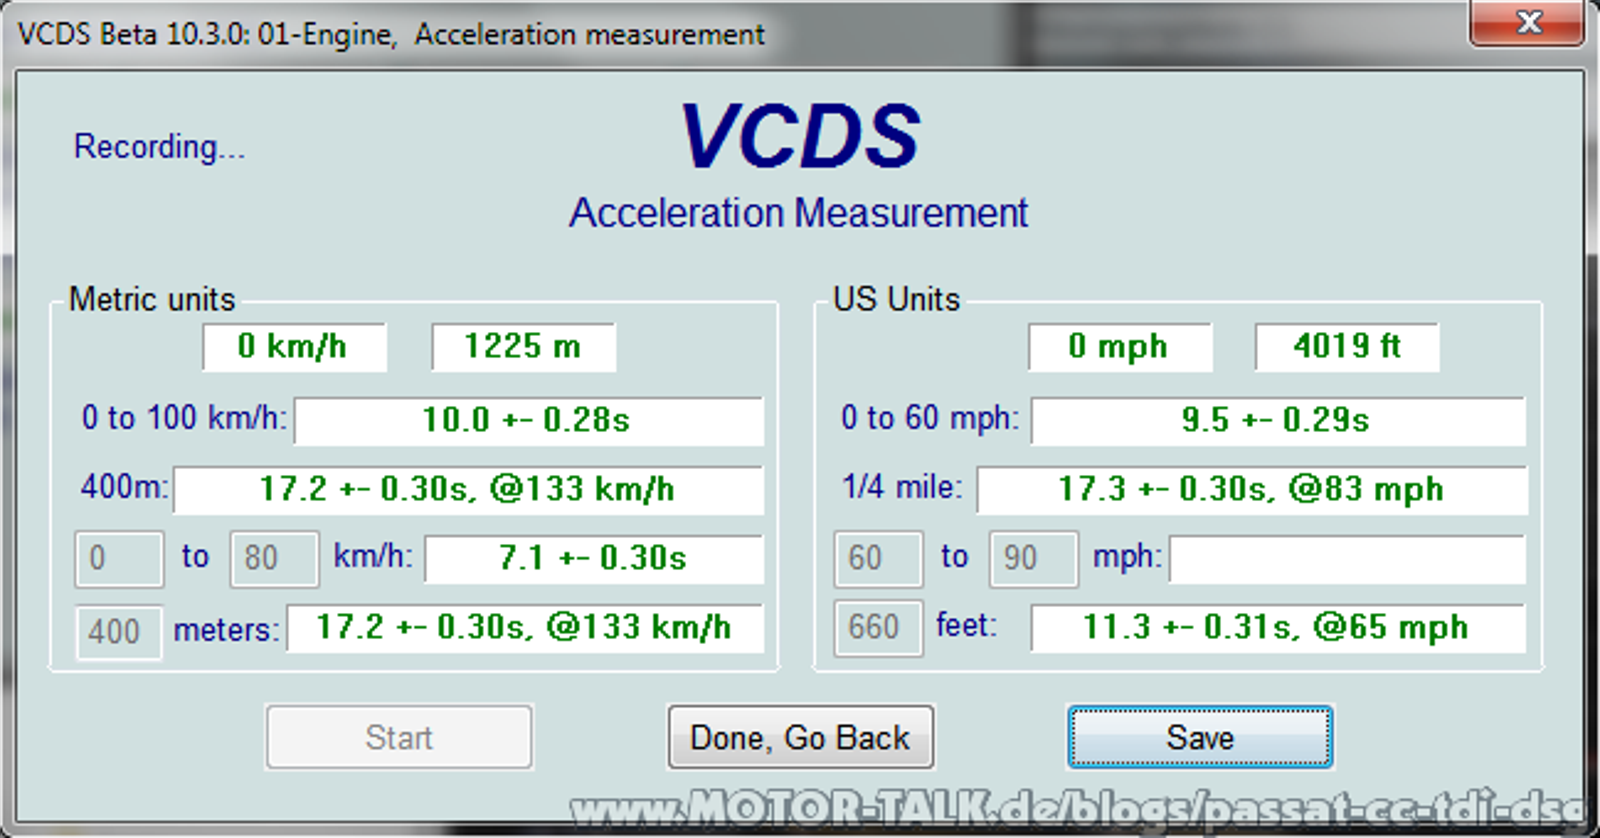Screen dimensions: 1600x838
Task: Select the 7.1 +- 0.30s result
Action: (593, 559)
